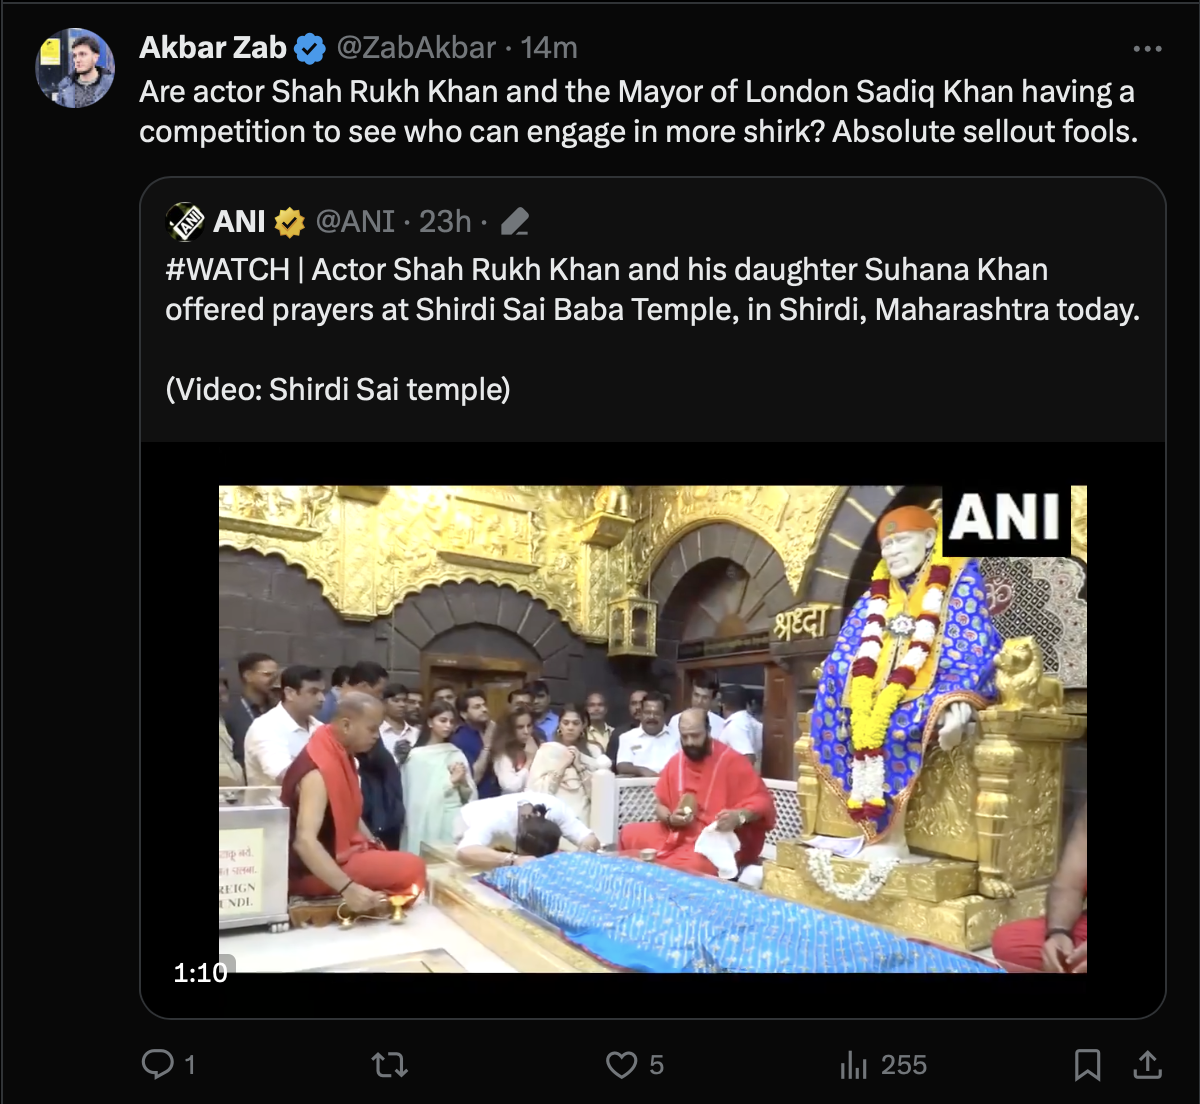The height and width of the screenshot is (1104, 1200).
Task: Open the 14m timestamp permalink
Action: click(x=549, y=48)
